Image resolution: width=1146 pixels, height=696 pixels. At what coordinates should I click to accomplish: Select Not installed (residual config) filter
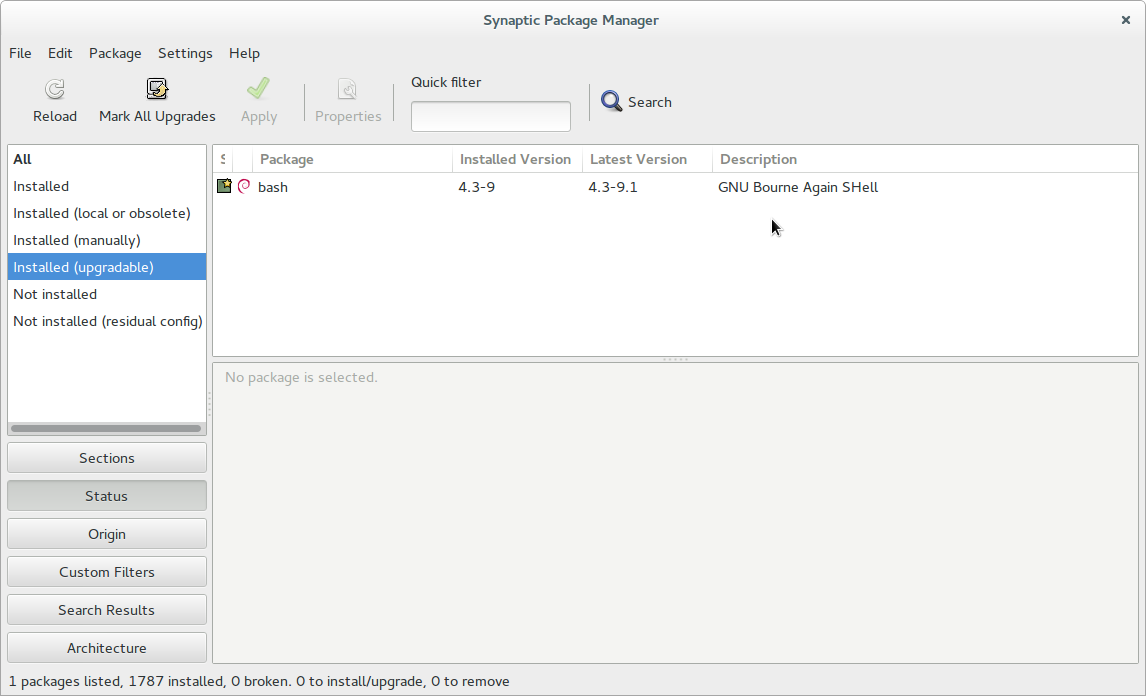pyautogui.click(x=107, y=321)
